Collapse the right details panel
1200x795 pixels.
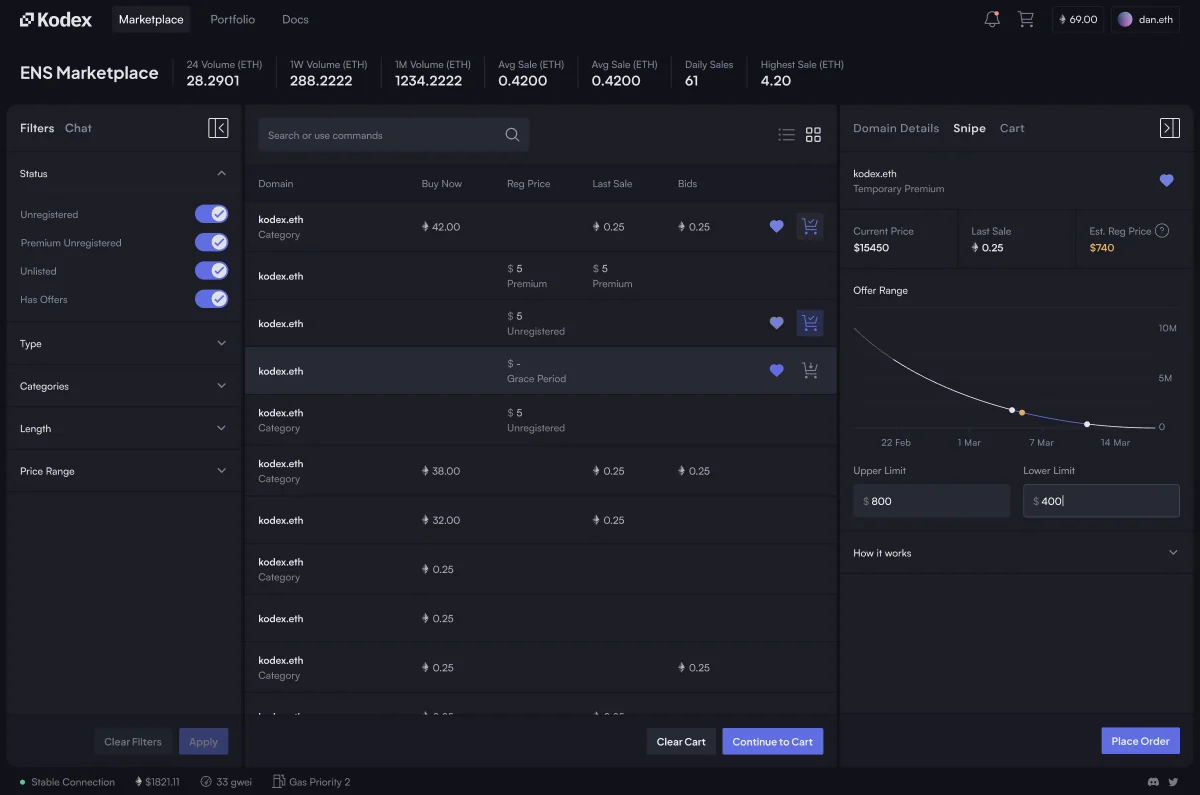pyautogui.click(x=1169, y=128)
